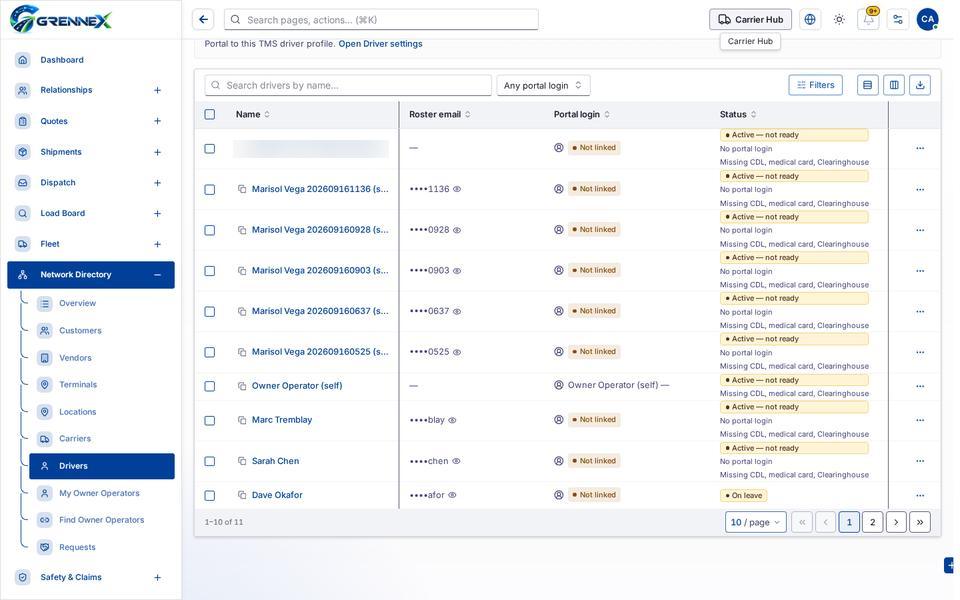Select Sarah Chen's row checkbox
This screenshot has height=600, width=960.
tap(209, 461)
